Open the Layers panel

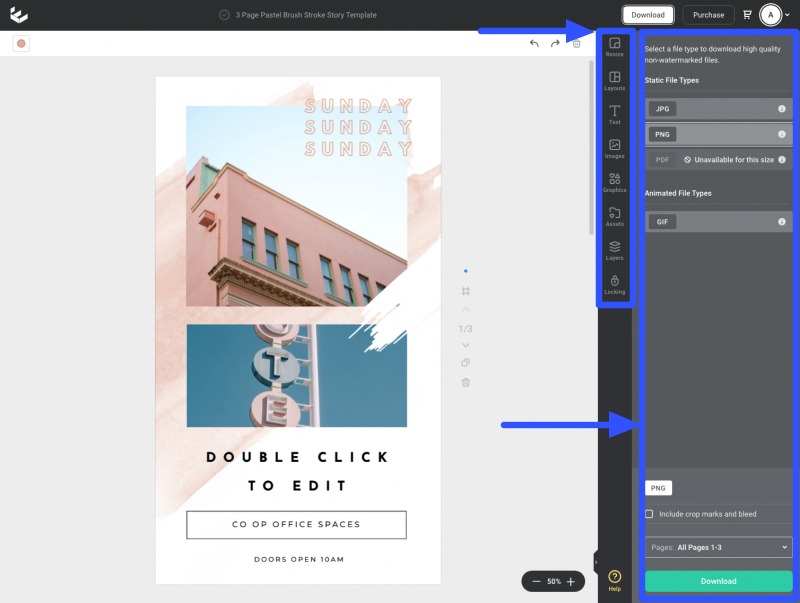tap(614, 250)
